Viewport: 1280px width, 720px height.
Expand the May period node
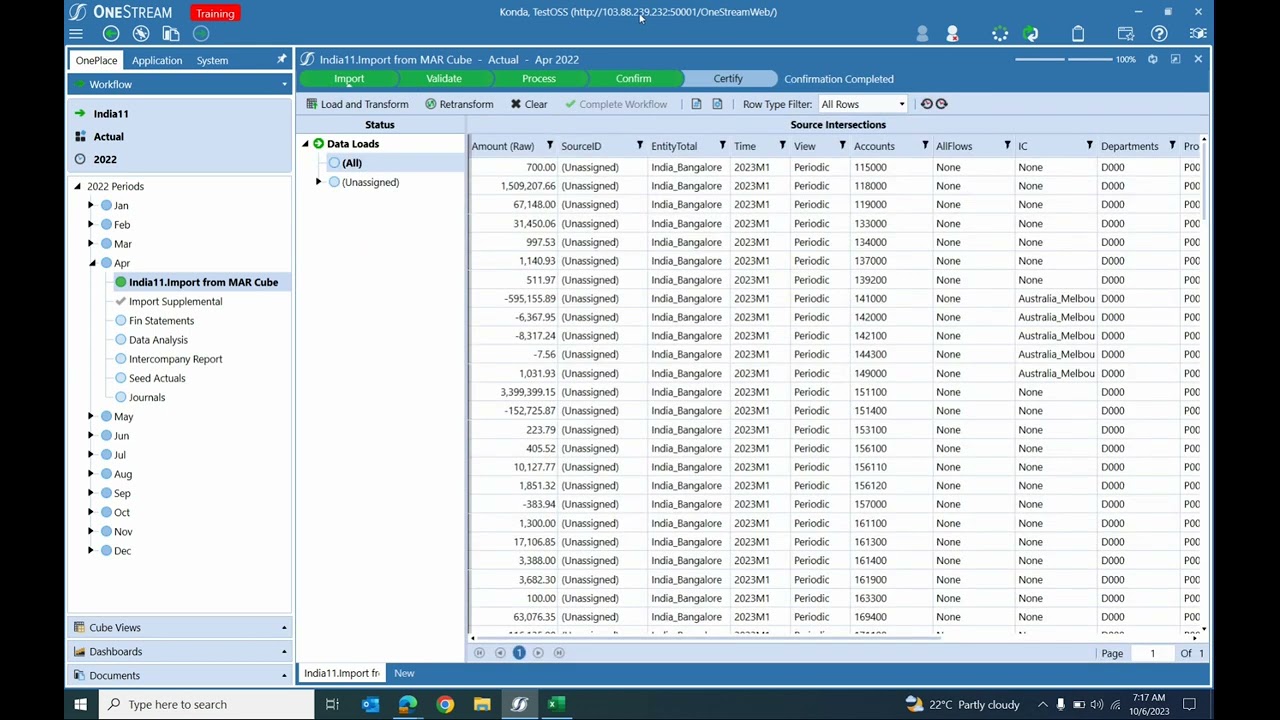(91, 416)
